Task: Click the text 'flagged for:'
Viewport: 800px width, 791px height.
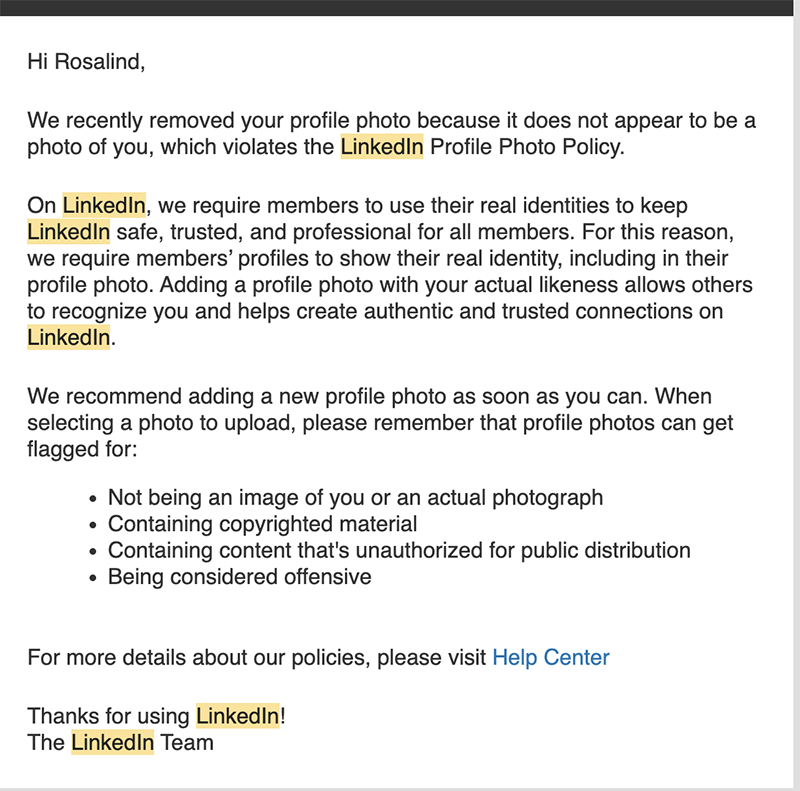Action: [82, 450]
